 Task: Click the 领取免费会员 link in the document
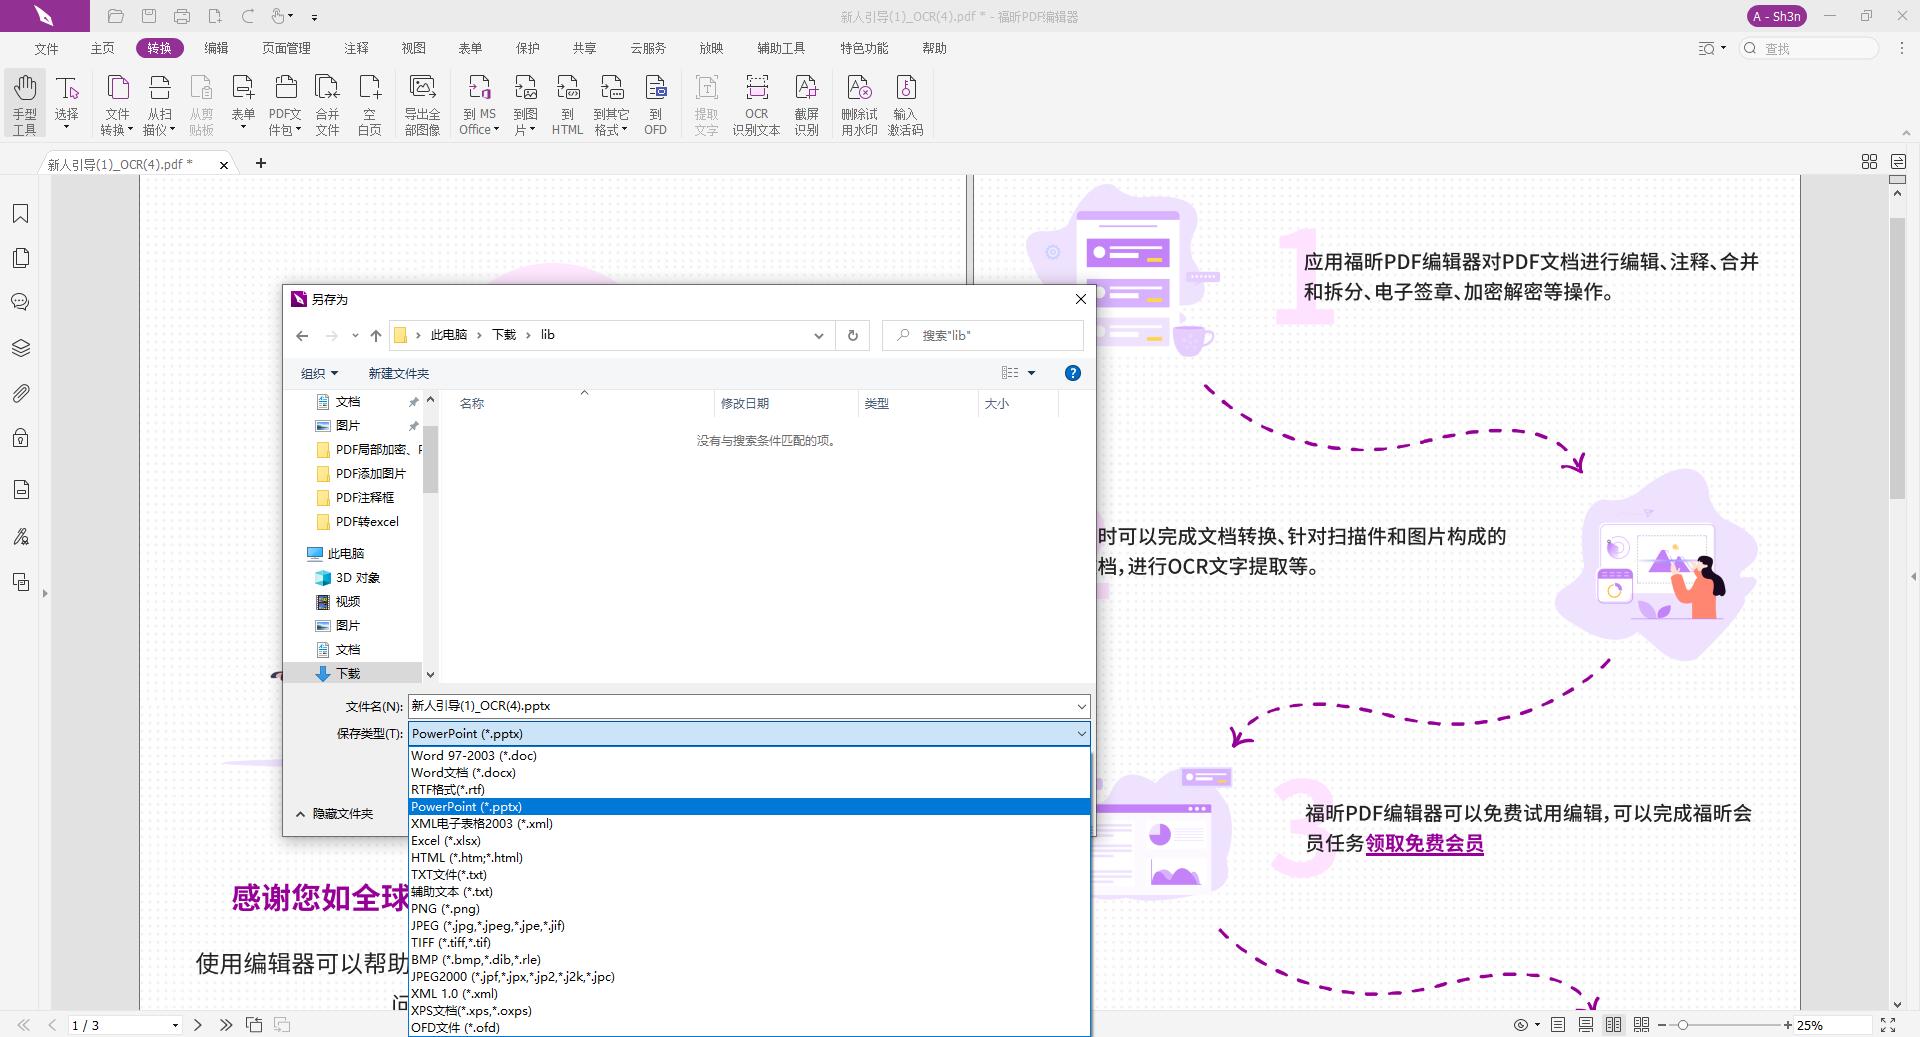click(1424, 844)
